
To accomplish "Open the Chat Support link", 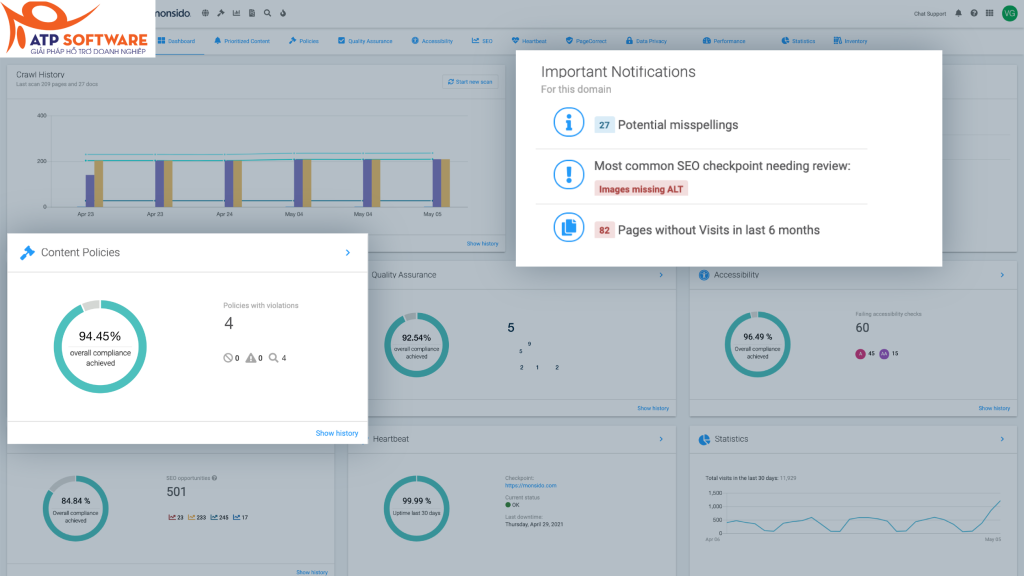I will pyautogui.click(x=929, y=14).
